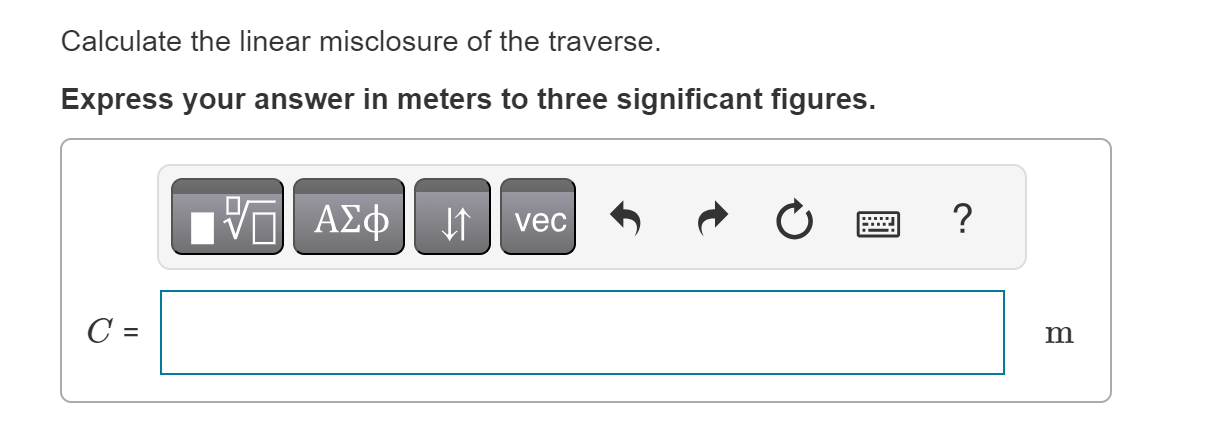Click the up-down arrows toolbar button
The height and width of the screenshot is (425, 1218).
point(452,217)
